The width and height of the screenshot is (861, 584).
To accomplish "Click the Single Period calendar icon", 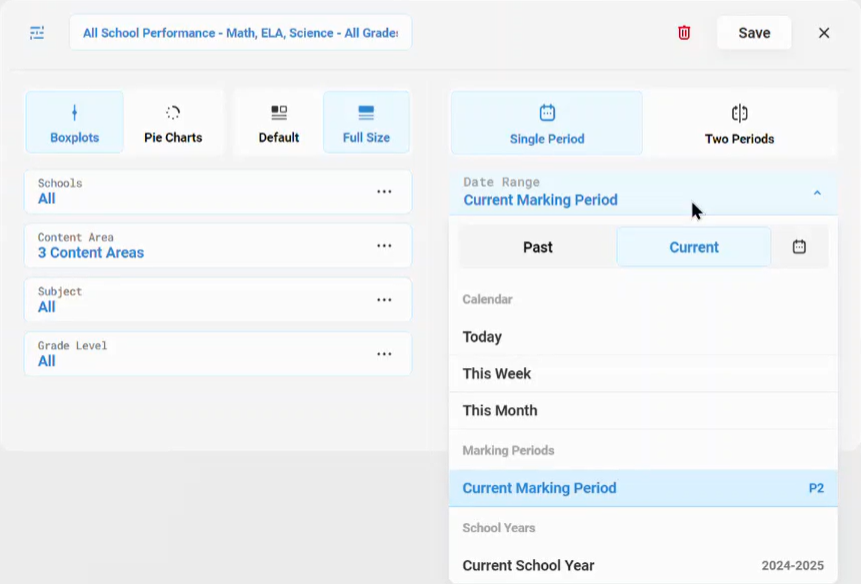I will [547, 113].
